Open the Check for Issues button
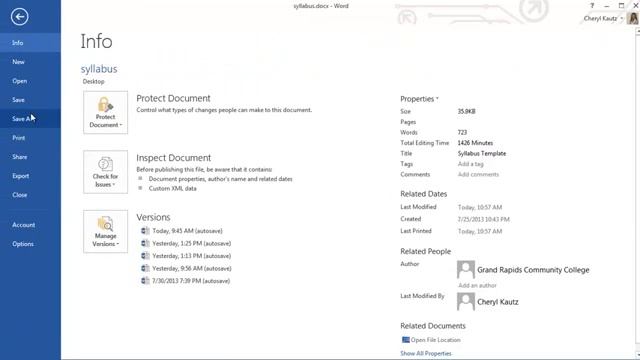The height and width of the screenshot is (360, 640). point(105,172)
